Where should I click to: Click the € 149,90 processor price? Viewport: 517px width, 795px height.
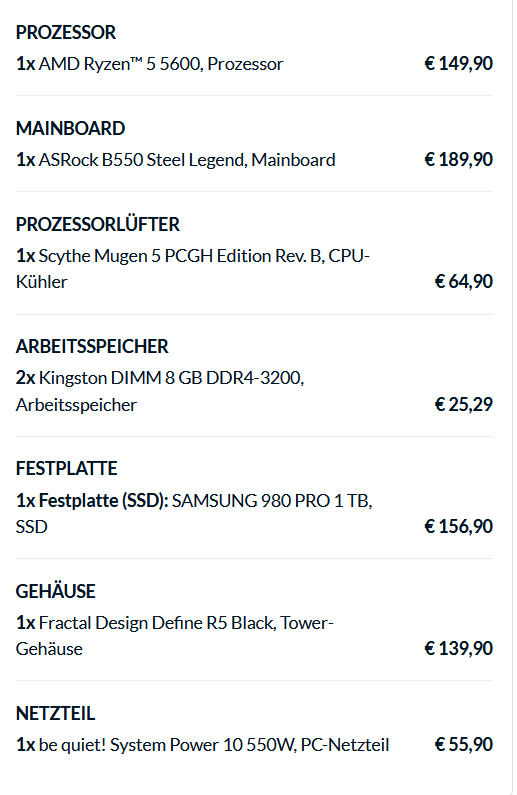pyautogui.click(x=459, y=63)
